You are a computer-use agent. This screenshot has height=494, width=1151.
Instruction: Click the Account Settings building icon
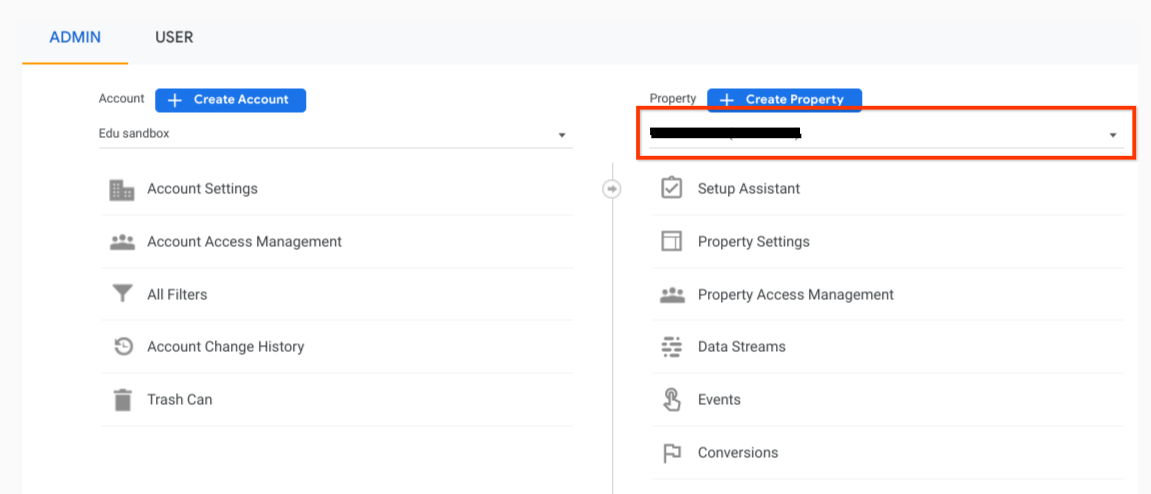coord(122,189)
